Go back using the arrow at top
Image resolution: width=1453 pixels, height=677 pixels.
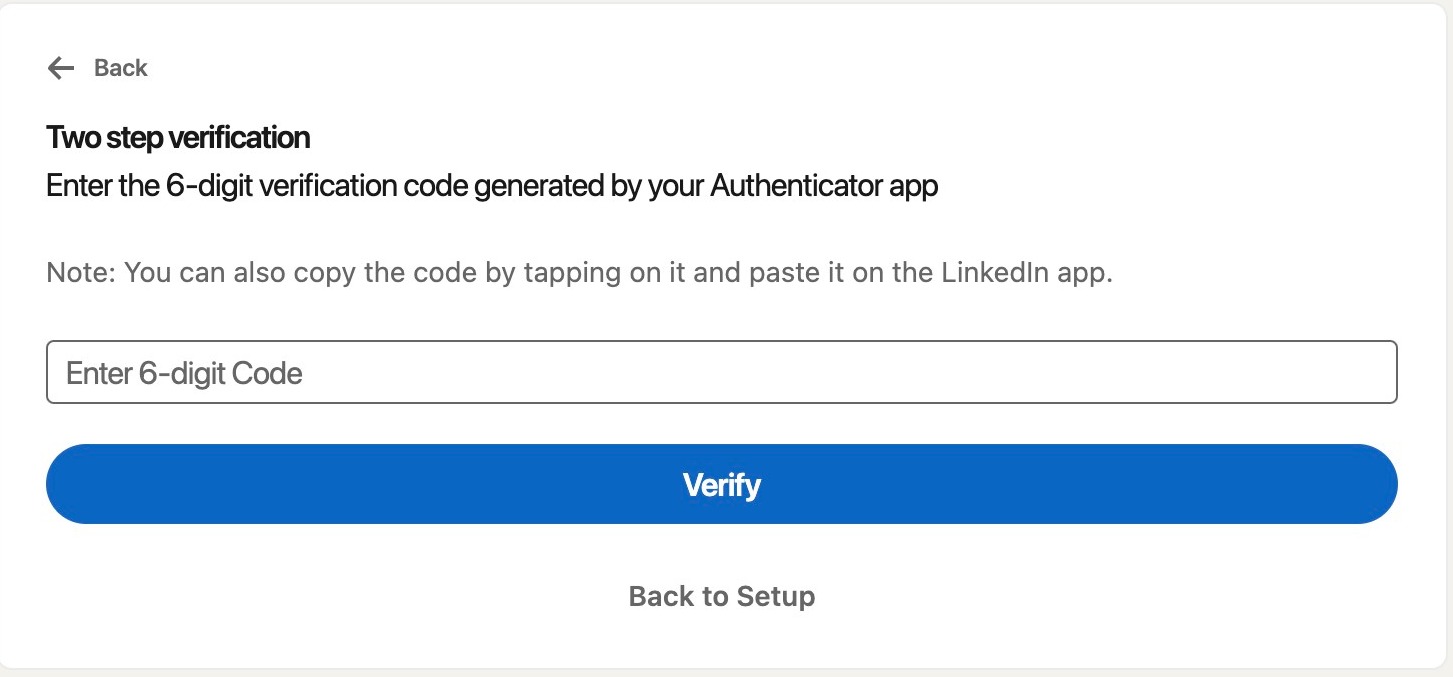pos(61,68)
